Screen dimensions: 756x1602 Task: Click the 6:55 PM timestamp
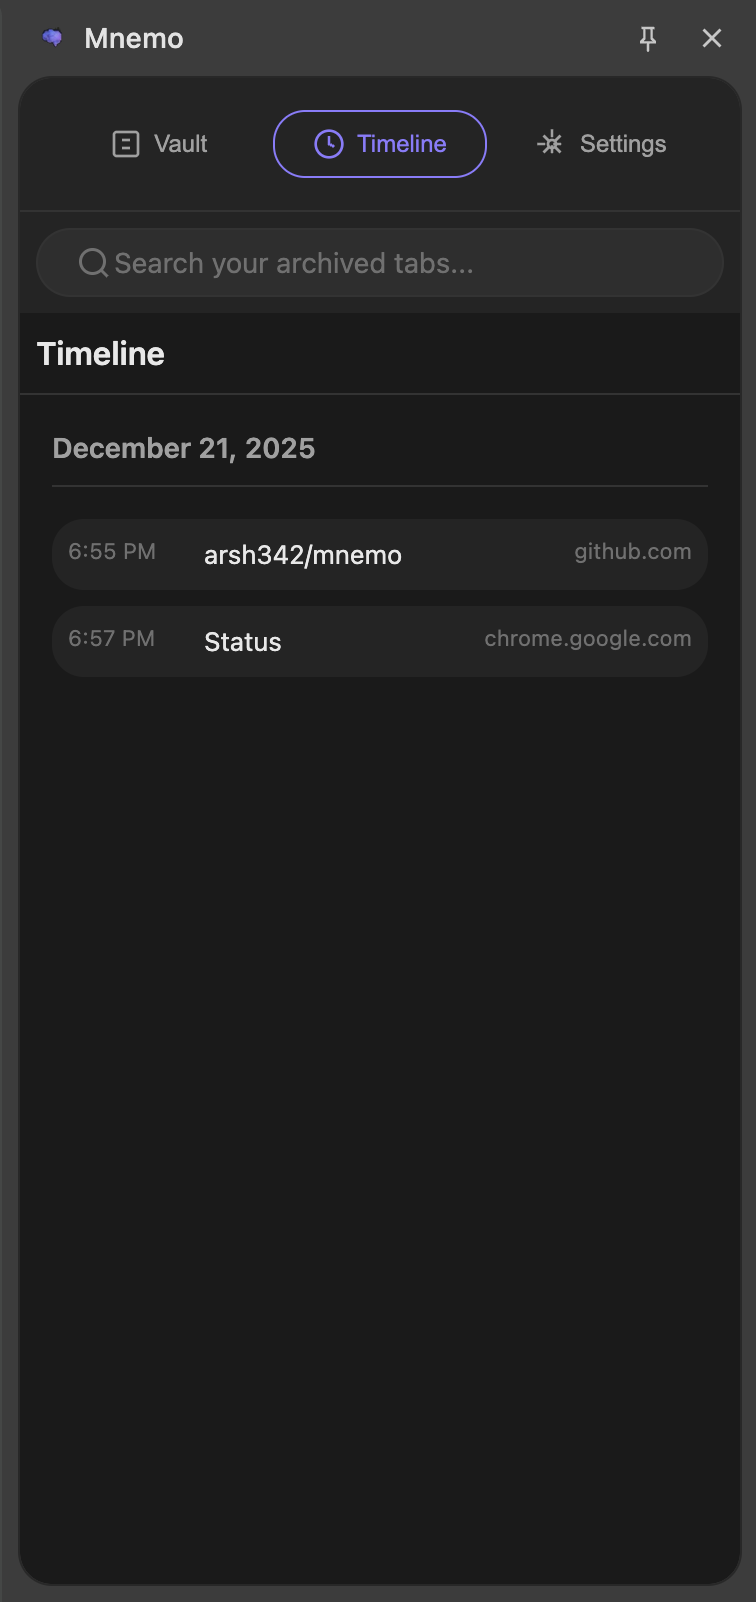tap(112, 551)
